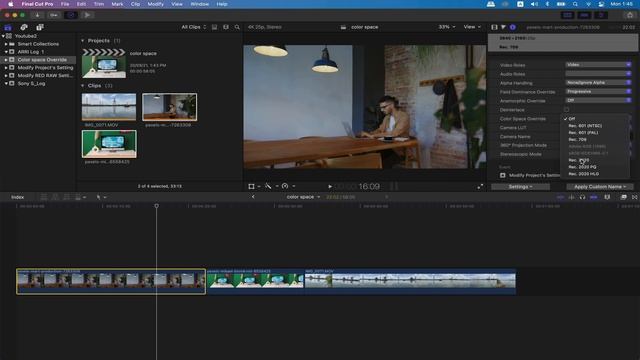Open the All Clips filter dropdown
The width and height of the screenshot is (640, 360).
[194, 27]
